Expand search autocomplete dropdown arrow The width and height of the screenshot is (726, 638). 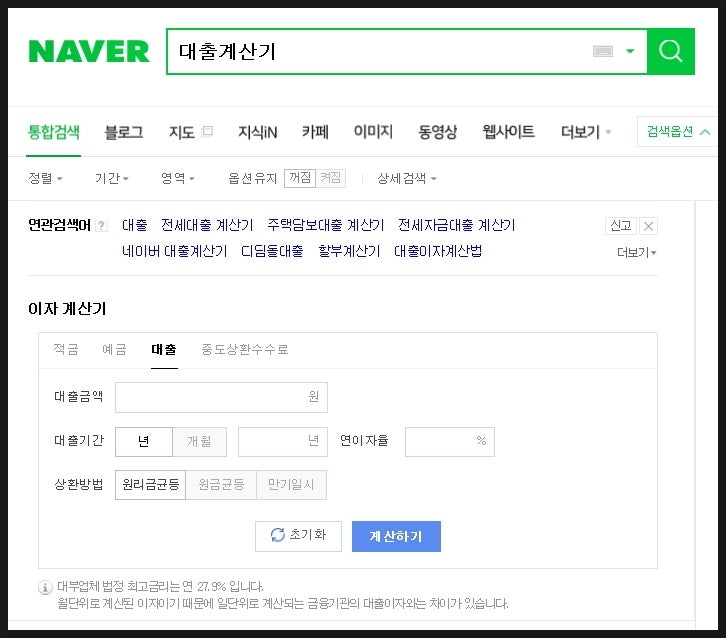630,51
